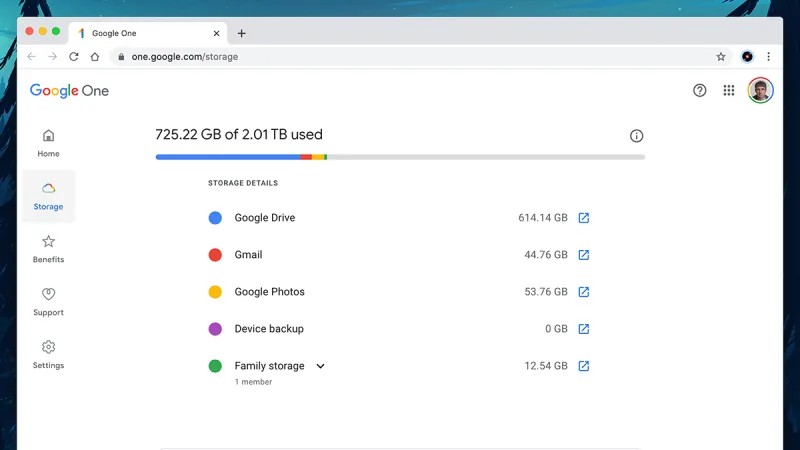
Task: Click the macOS window green maximize button
Action: click(x=56, y=31)
